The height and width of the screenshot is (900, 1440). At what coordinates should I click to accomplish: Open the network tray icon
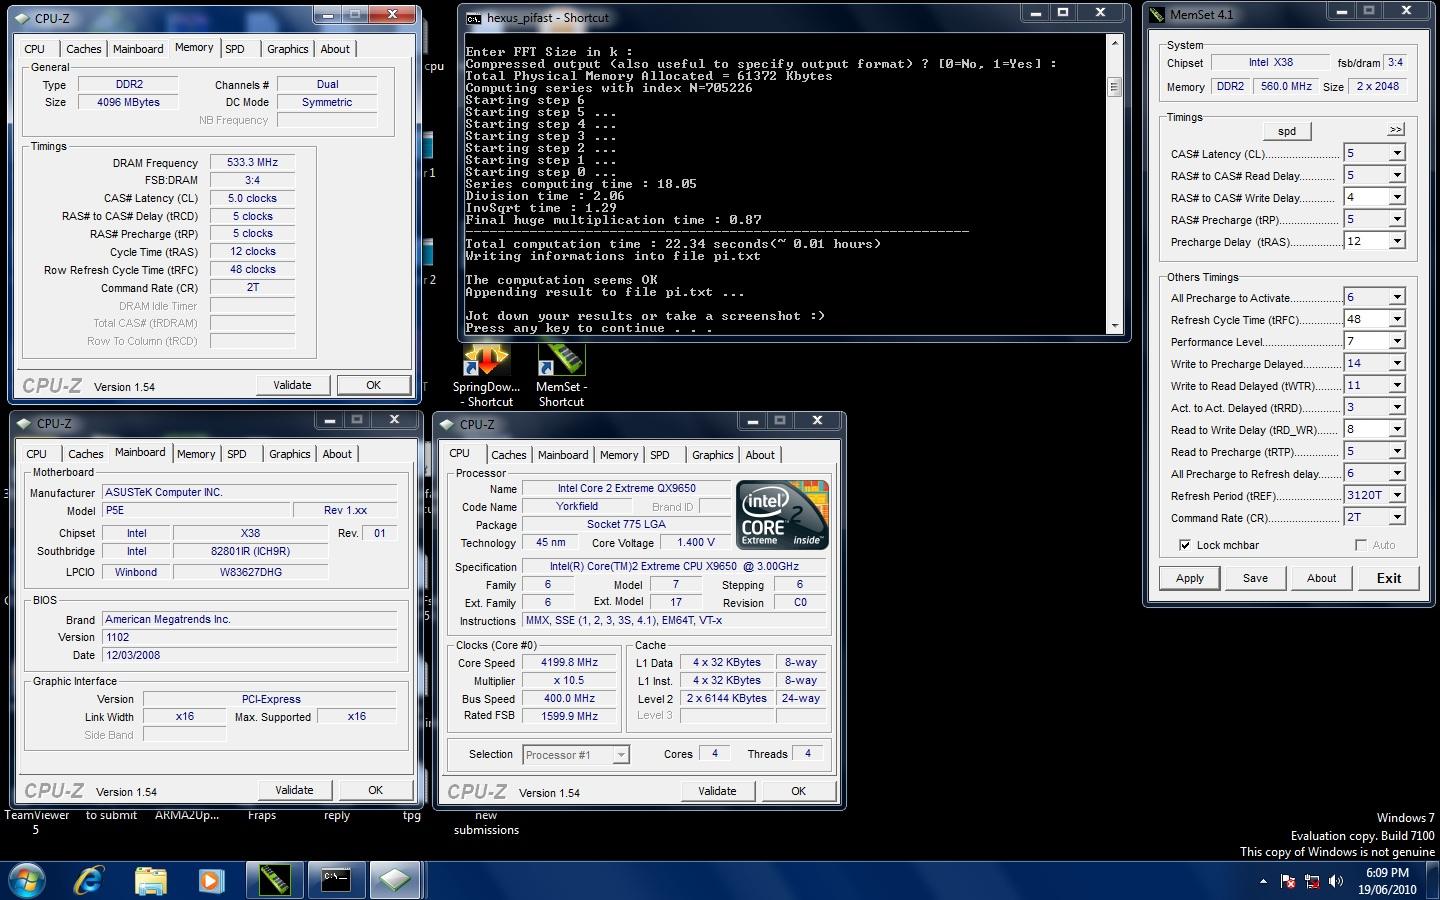1312,882
